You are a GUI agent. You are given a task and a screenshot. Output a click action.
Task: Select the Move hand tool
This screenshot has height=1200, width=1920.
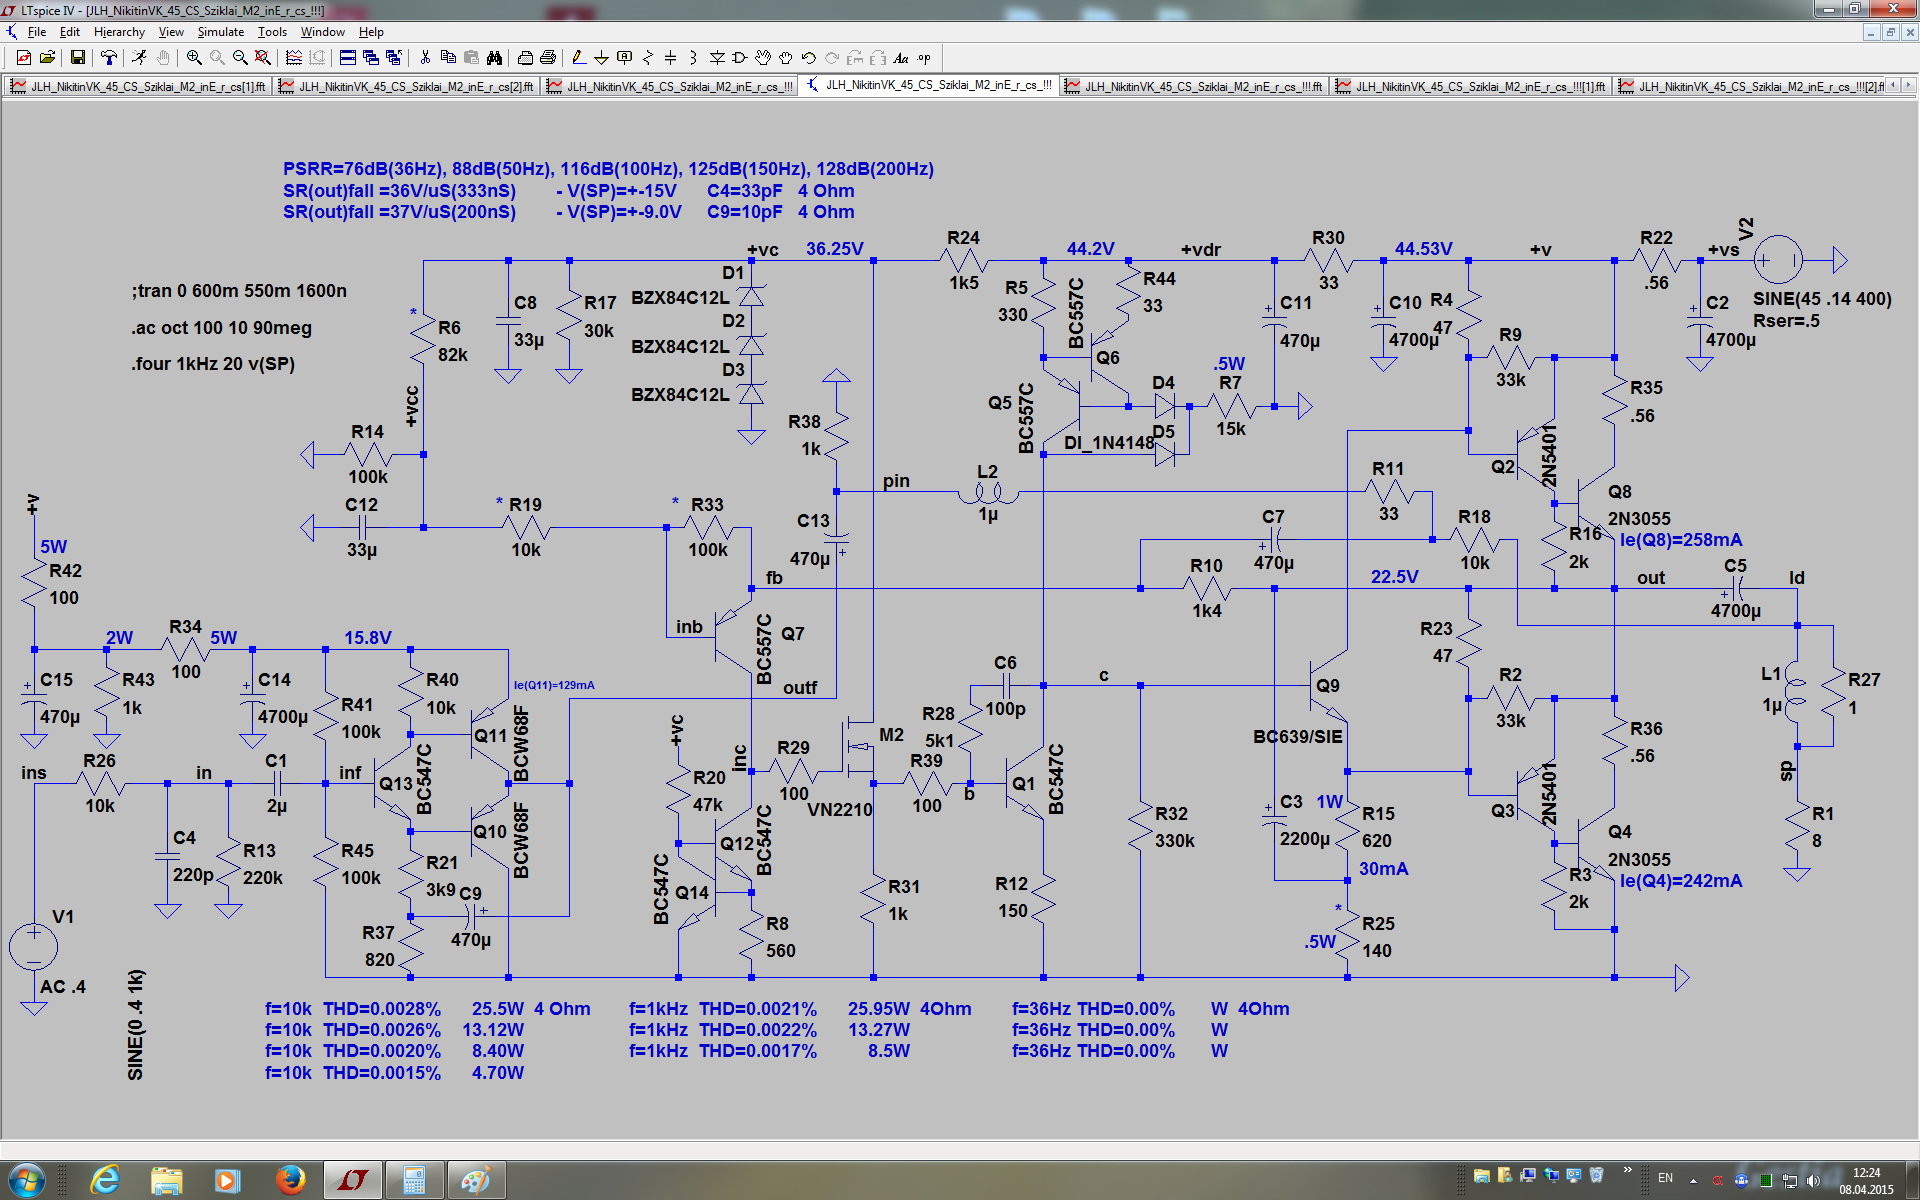(x=763, y=58)
